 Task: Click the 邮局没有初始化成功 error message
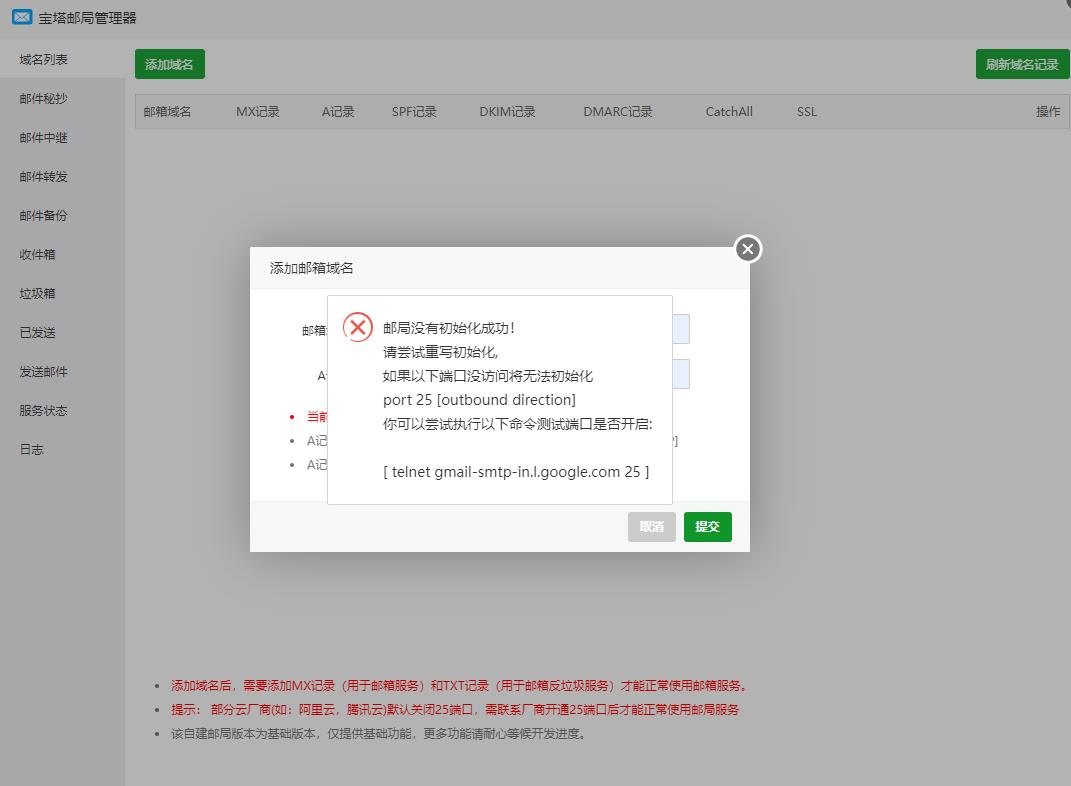(x=449, y=328)
